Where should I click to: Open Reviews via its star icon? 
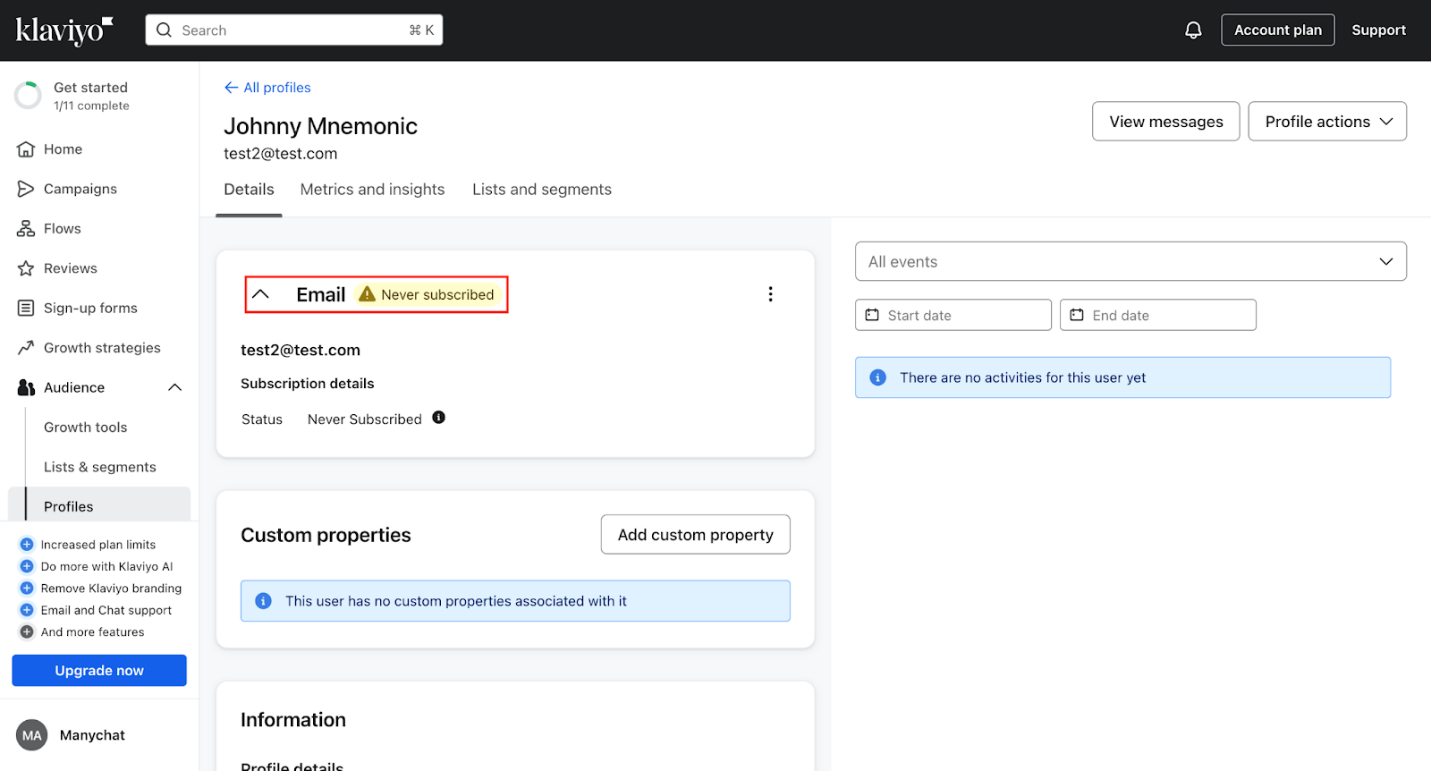pyautogui.click(x=27, y=268)
